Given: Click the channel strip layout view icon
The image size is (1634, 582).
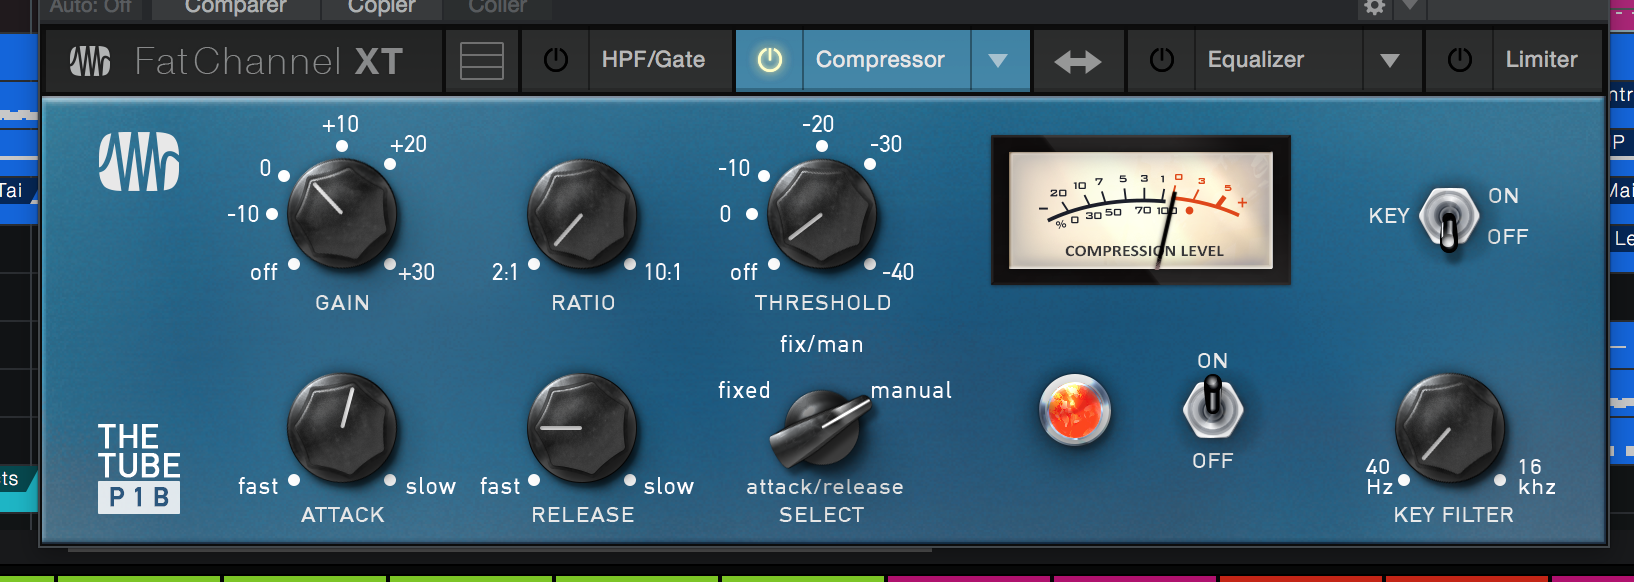Looking at the screenshot, I should click(x=481, y=61).
